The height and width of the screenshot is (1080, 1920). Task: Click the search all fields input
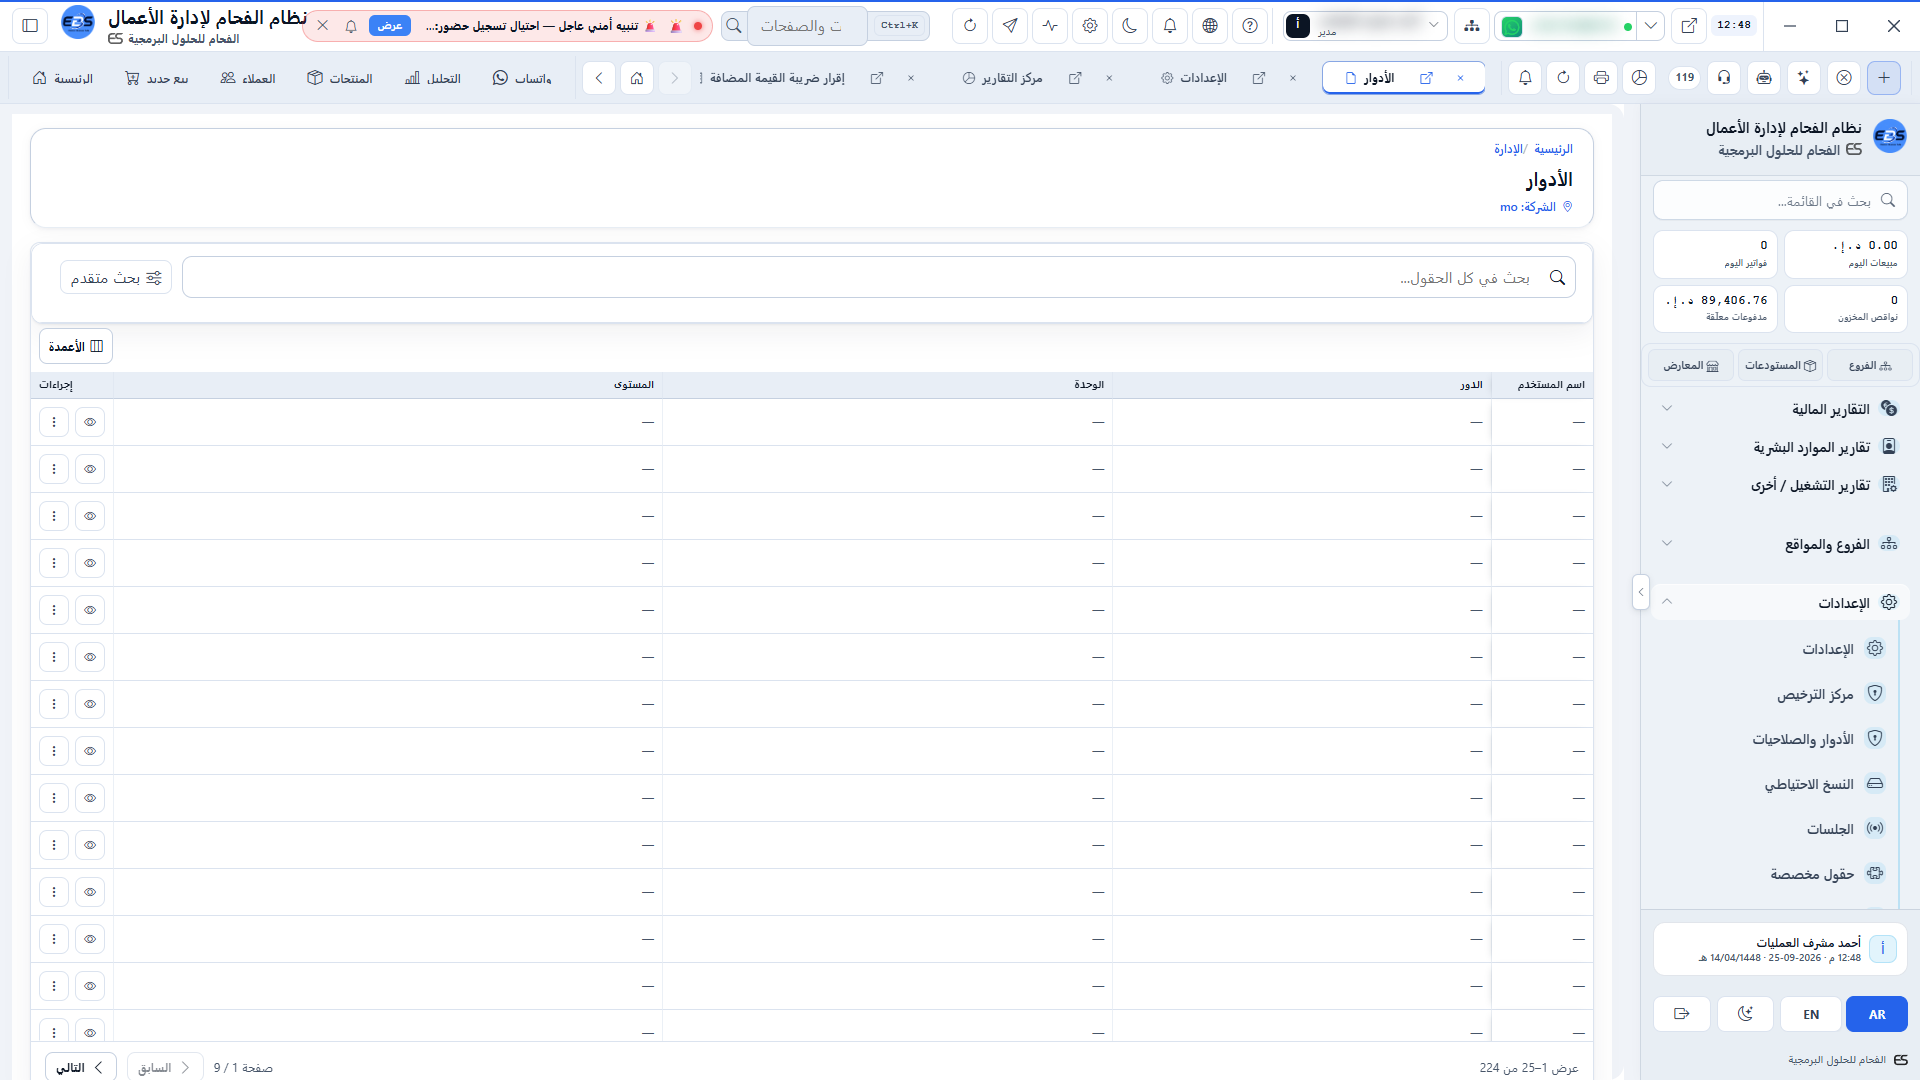(x=879, y=278)
